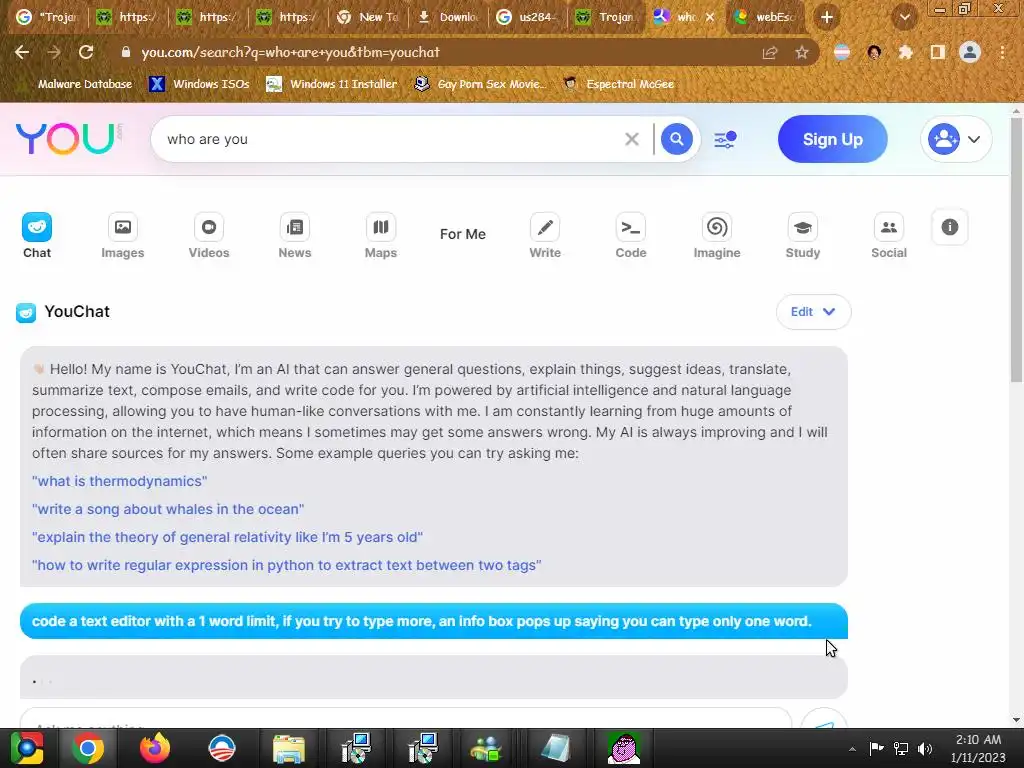Open the Write app icon
Screen dimensions: 1024x768
click(545, 236)
